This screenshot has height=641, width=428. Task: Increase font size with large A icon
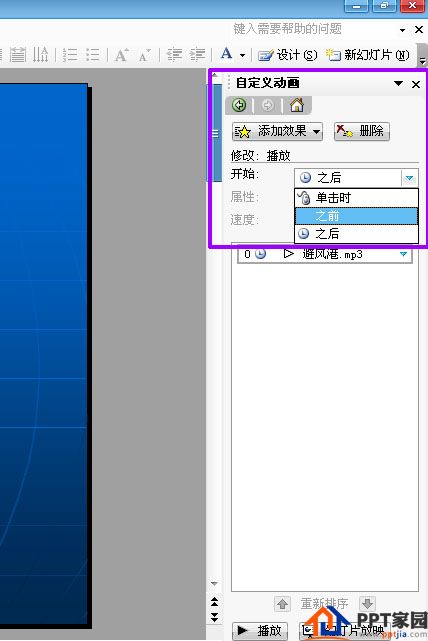click(x=122, y=54)
